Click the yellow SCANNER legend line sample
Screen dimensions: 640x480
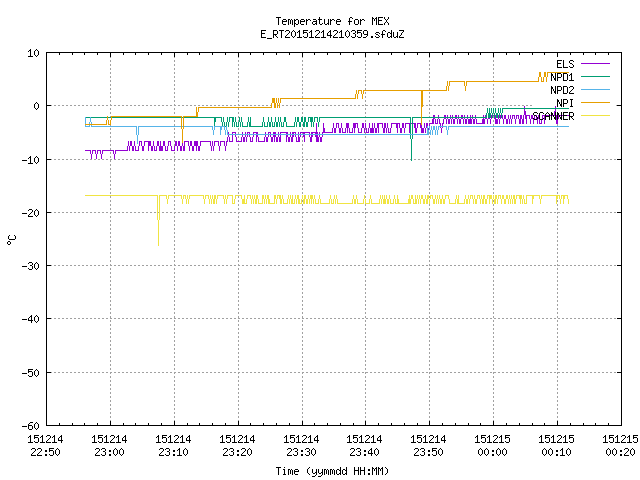point(595,116)
